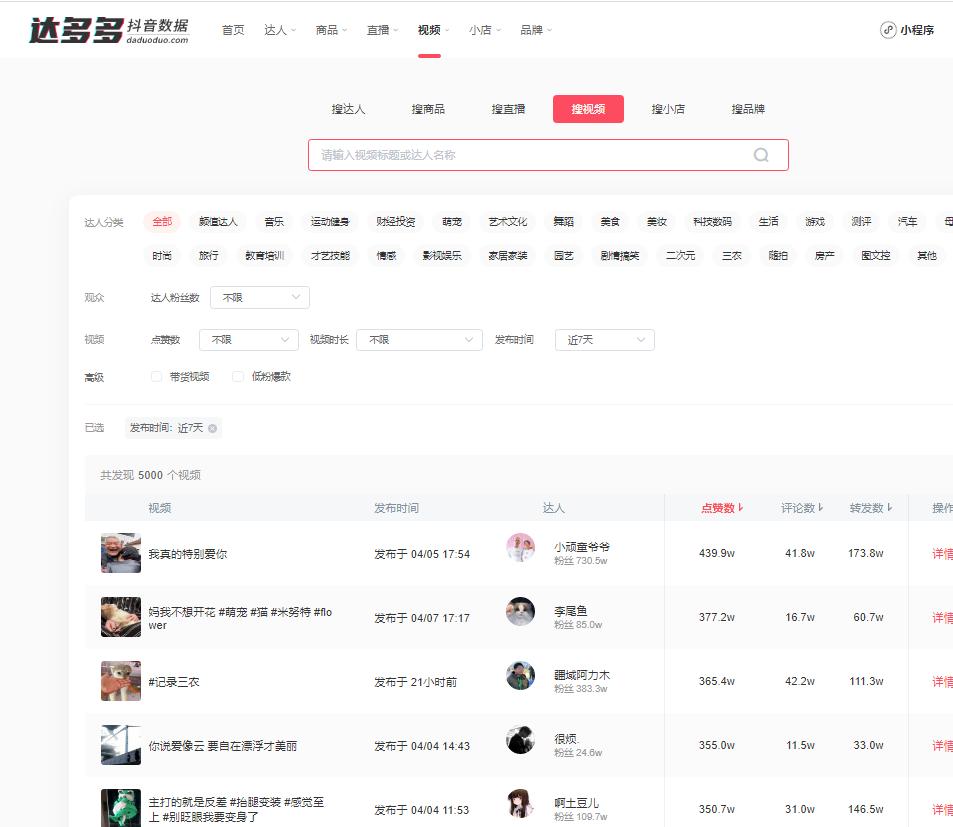Enable the 带货视频 checkbox
The height and width of the screenshot is (827, 953).
pyautogui.click(x=156, y=376)
